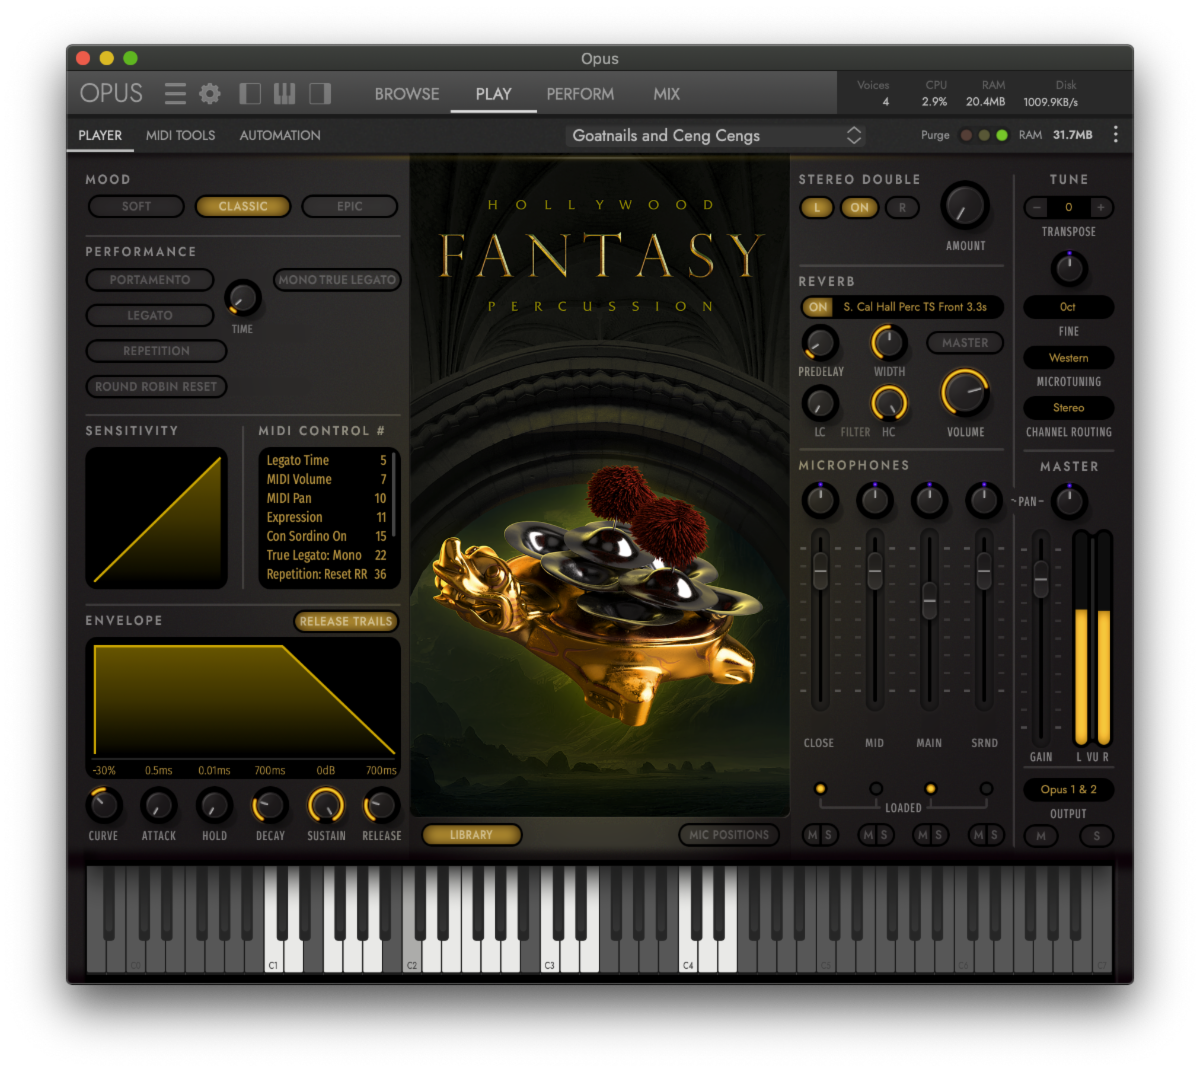Toggle RELEASE TRAILS in the Envelope section

coord(346,621)
